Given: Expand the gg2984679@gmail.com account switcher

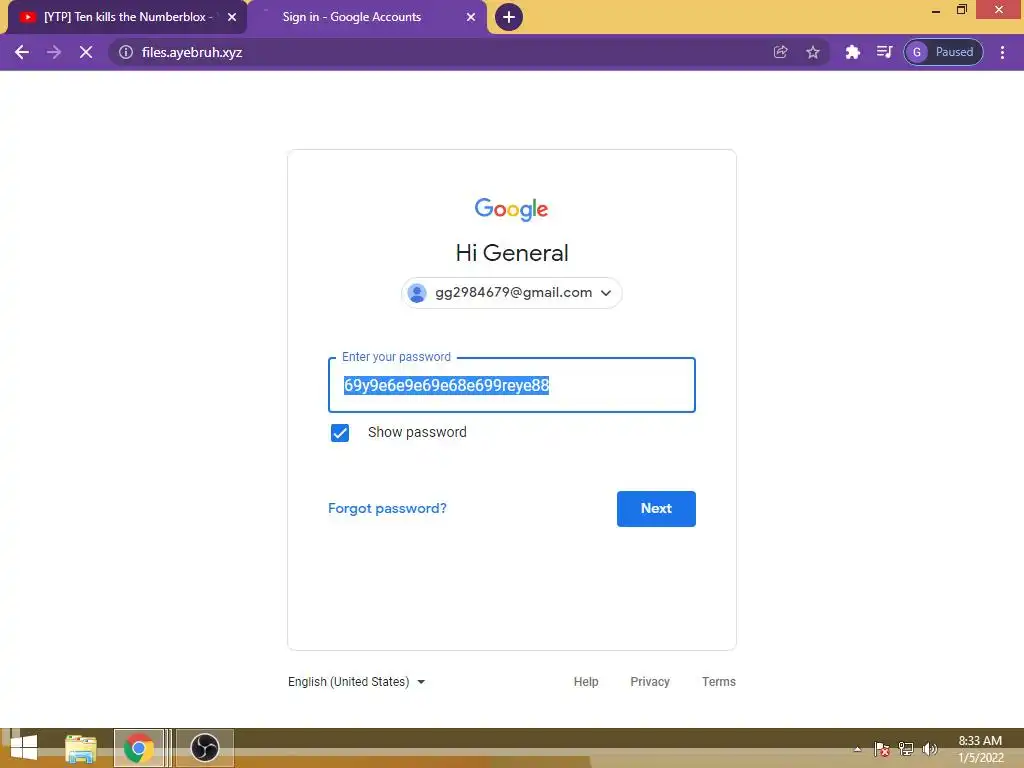Looking at the screenshot, I should click(511, 293).
